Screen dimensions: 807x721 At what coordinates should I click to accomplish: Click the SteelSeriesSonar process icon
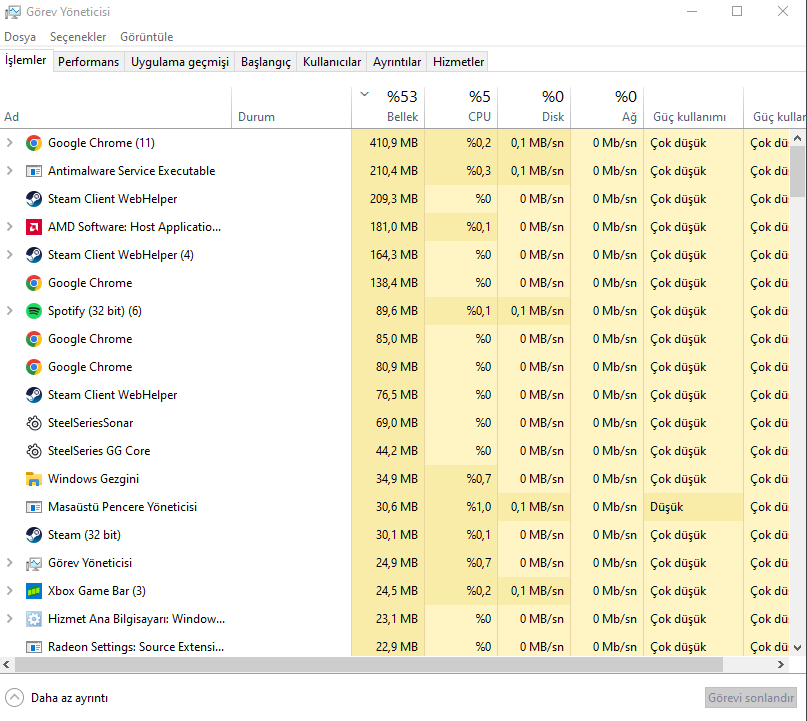[x=34, y=423]
